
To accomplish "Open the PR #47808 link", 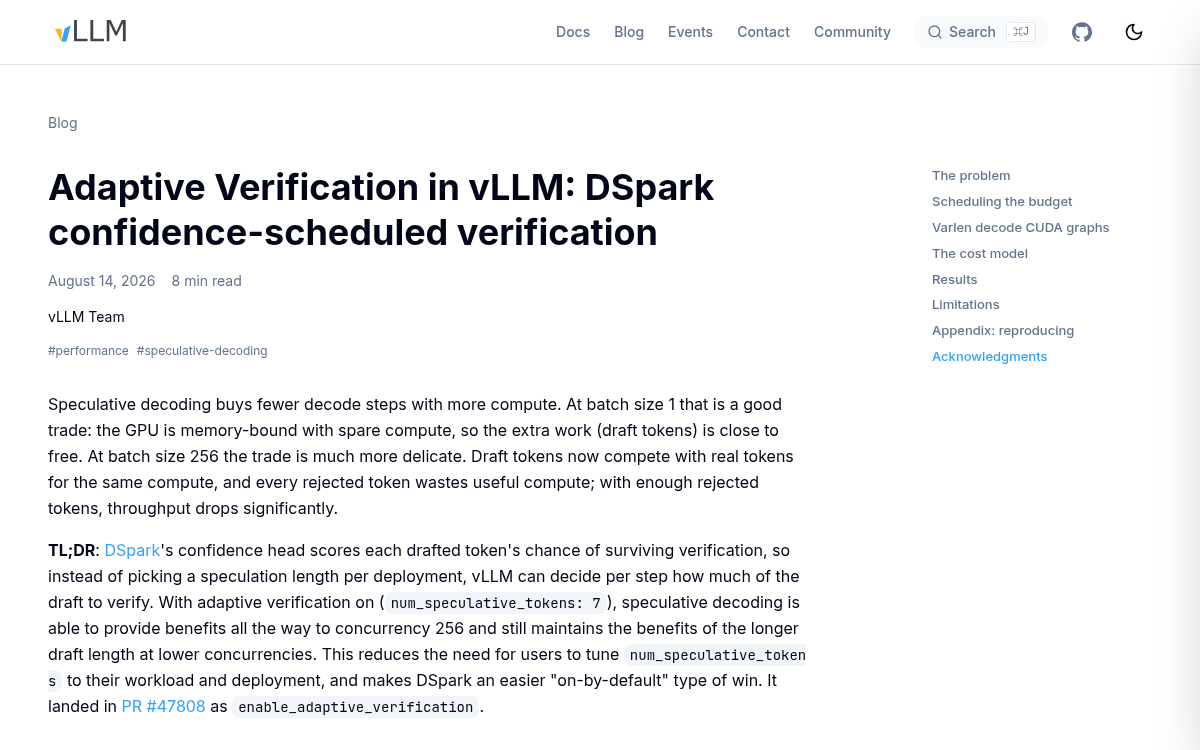I will (163, 707).
